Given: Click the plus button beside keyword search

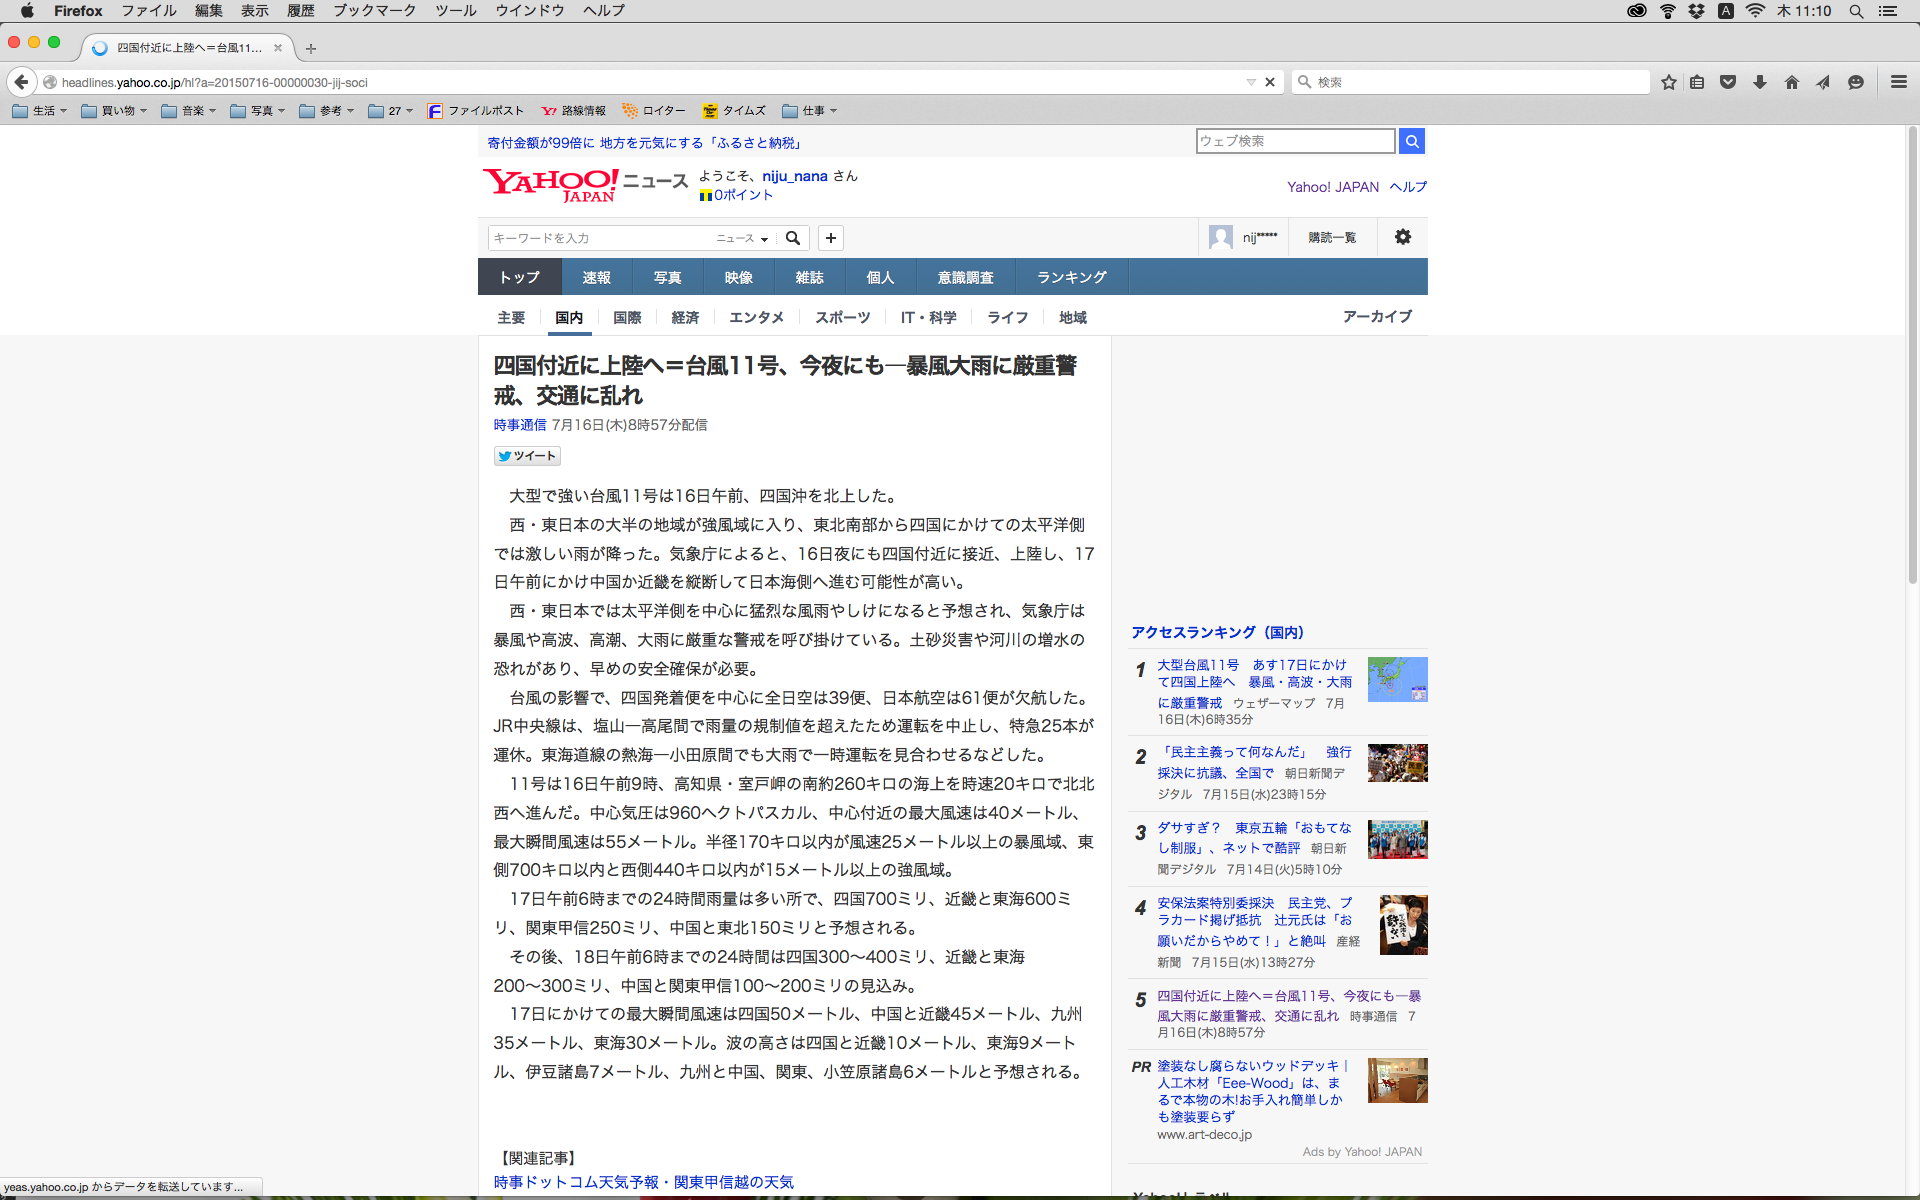Looking at the screenshot, I should click(831, 238).
